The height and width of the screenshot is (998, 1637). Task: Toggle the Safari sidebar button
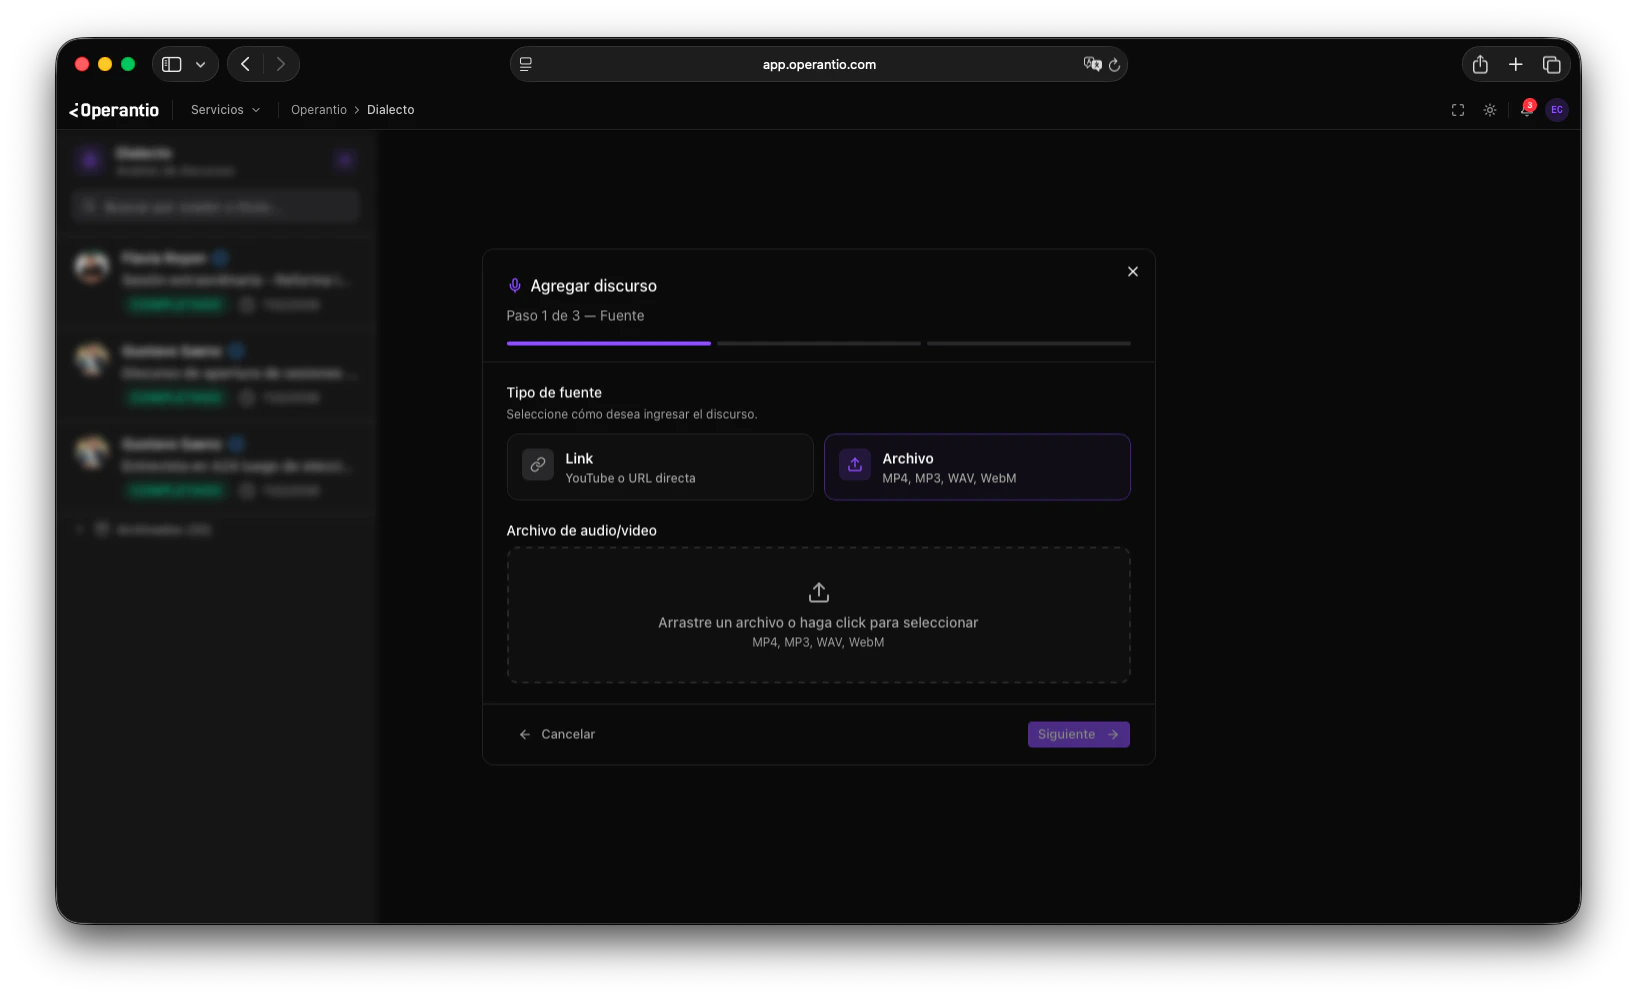point(172,64)
